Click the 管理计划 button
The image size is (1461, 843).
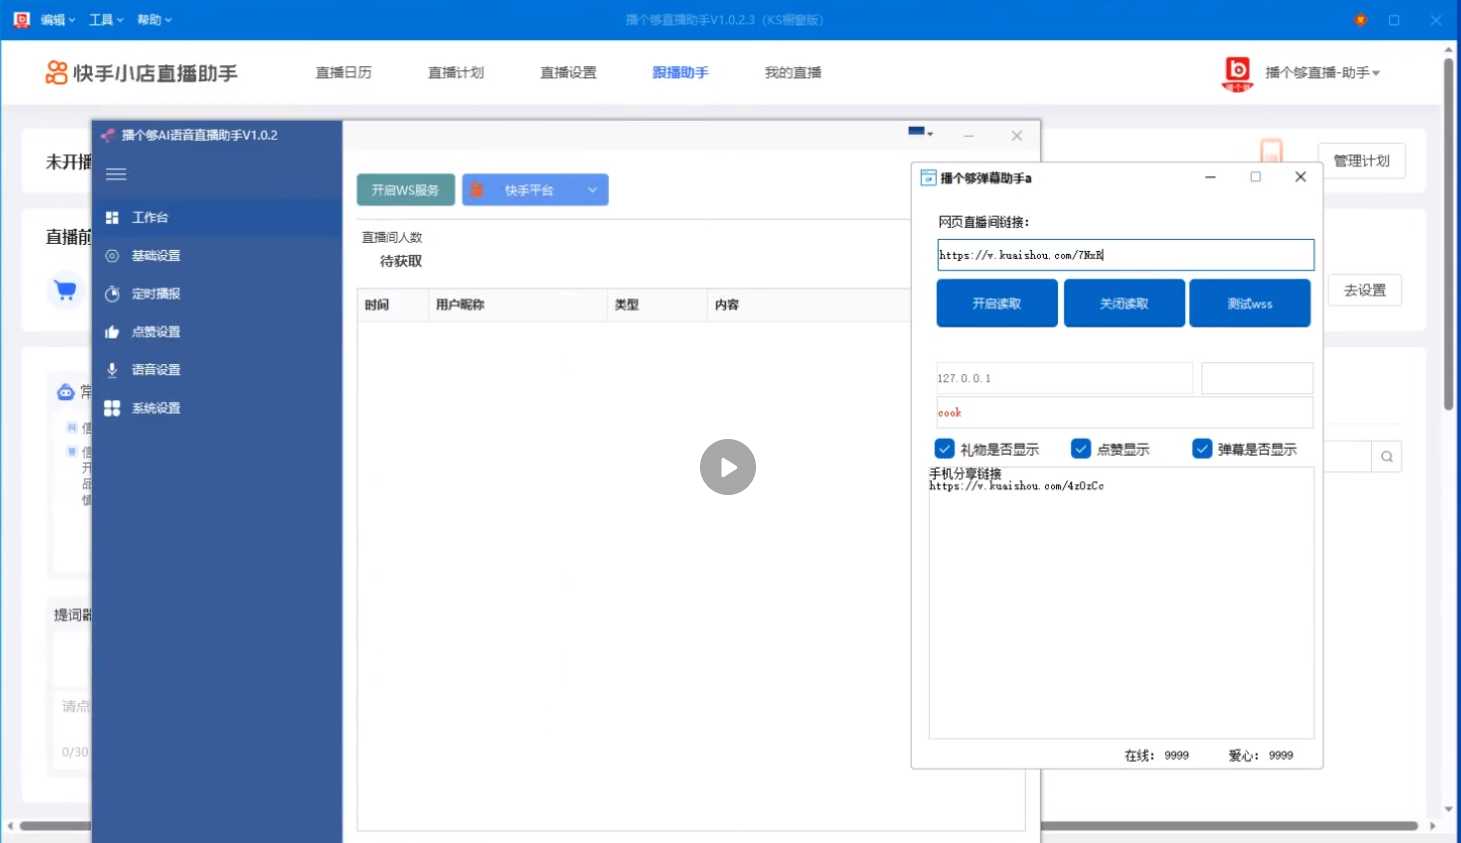[x=1361, y=161]
